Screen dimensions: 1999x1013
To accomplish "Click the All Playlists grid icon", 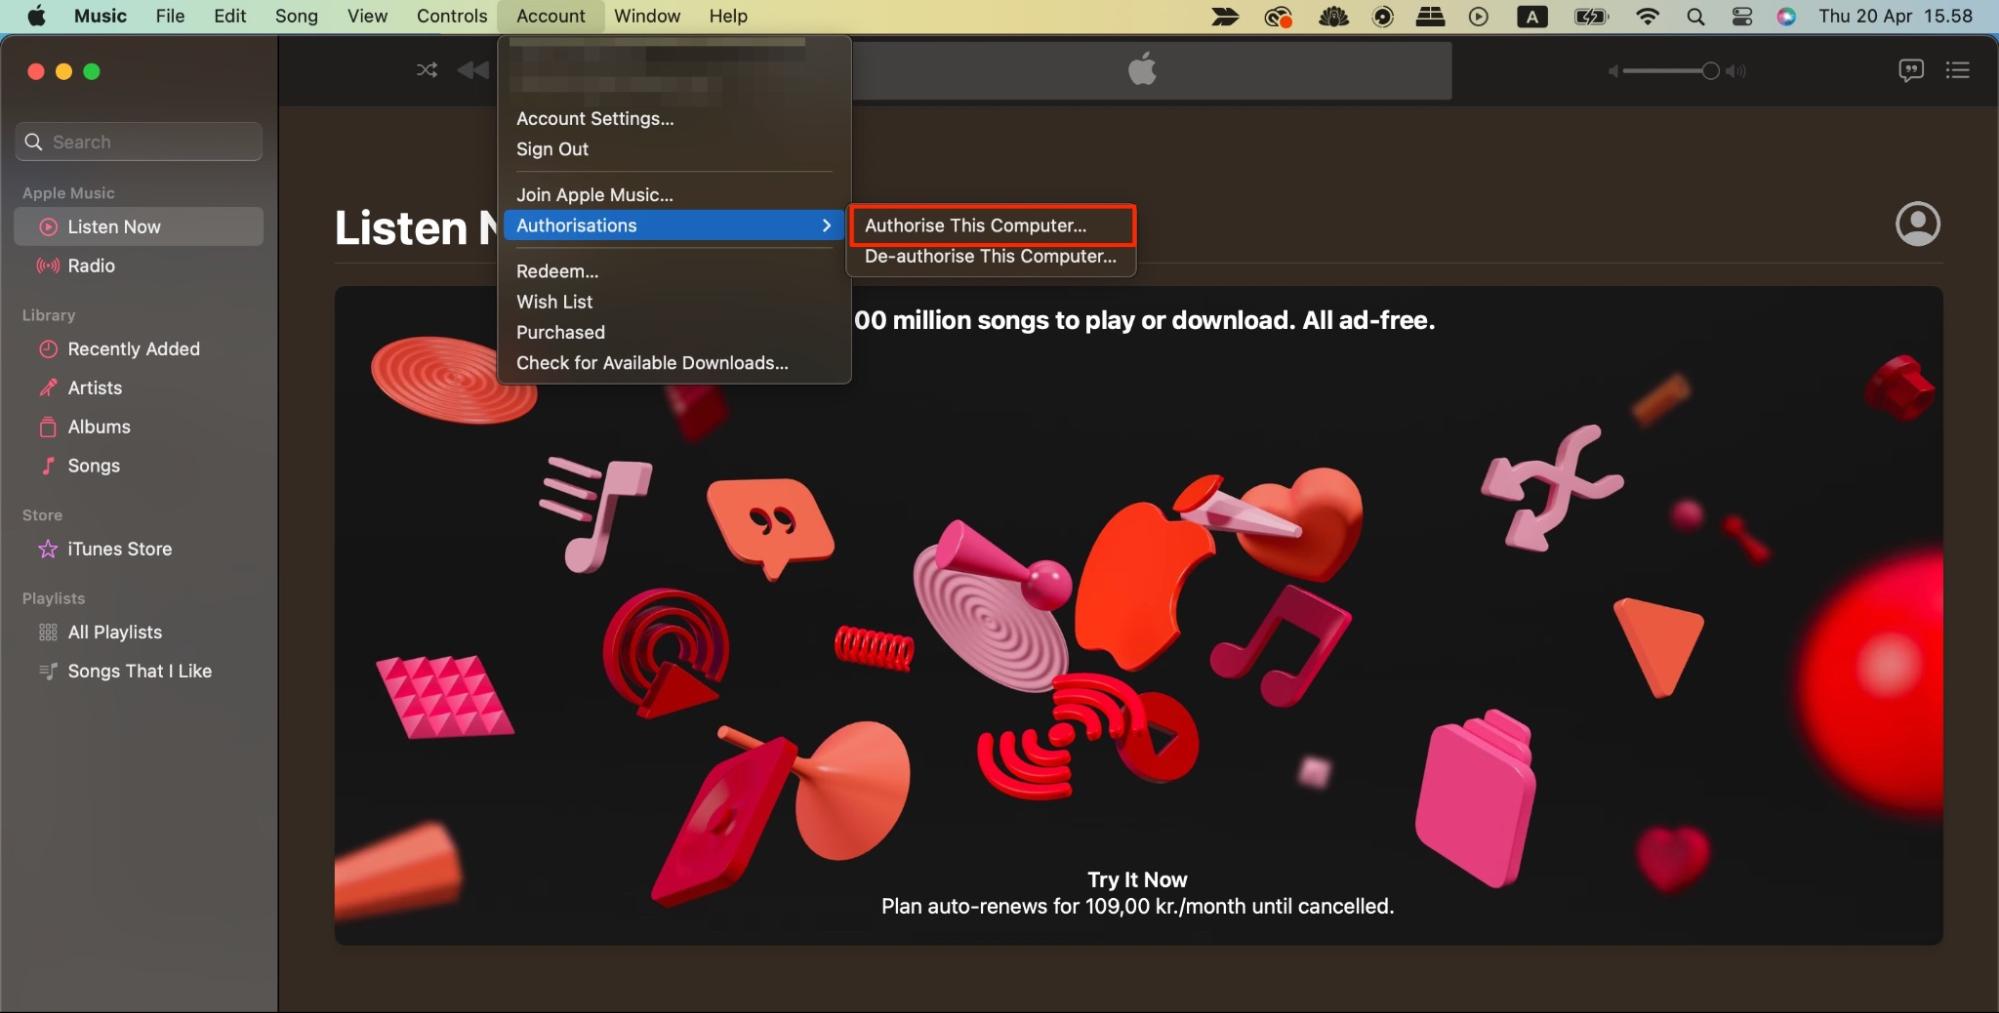I will tap(48, 632).
